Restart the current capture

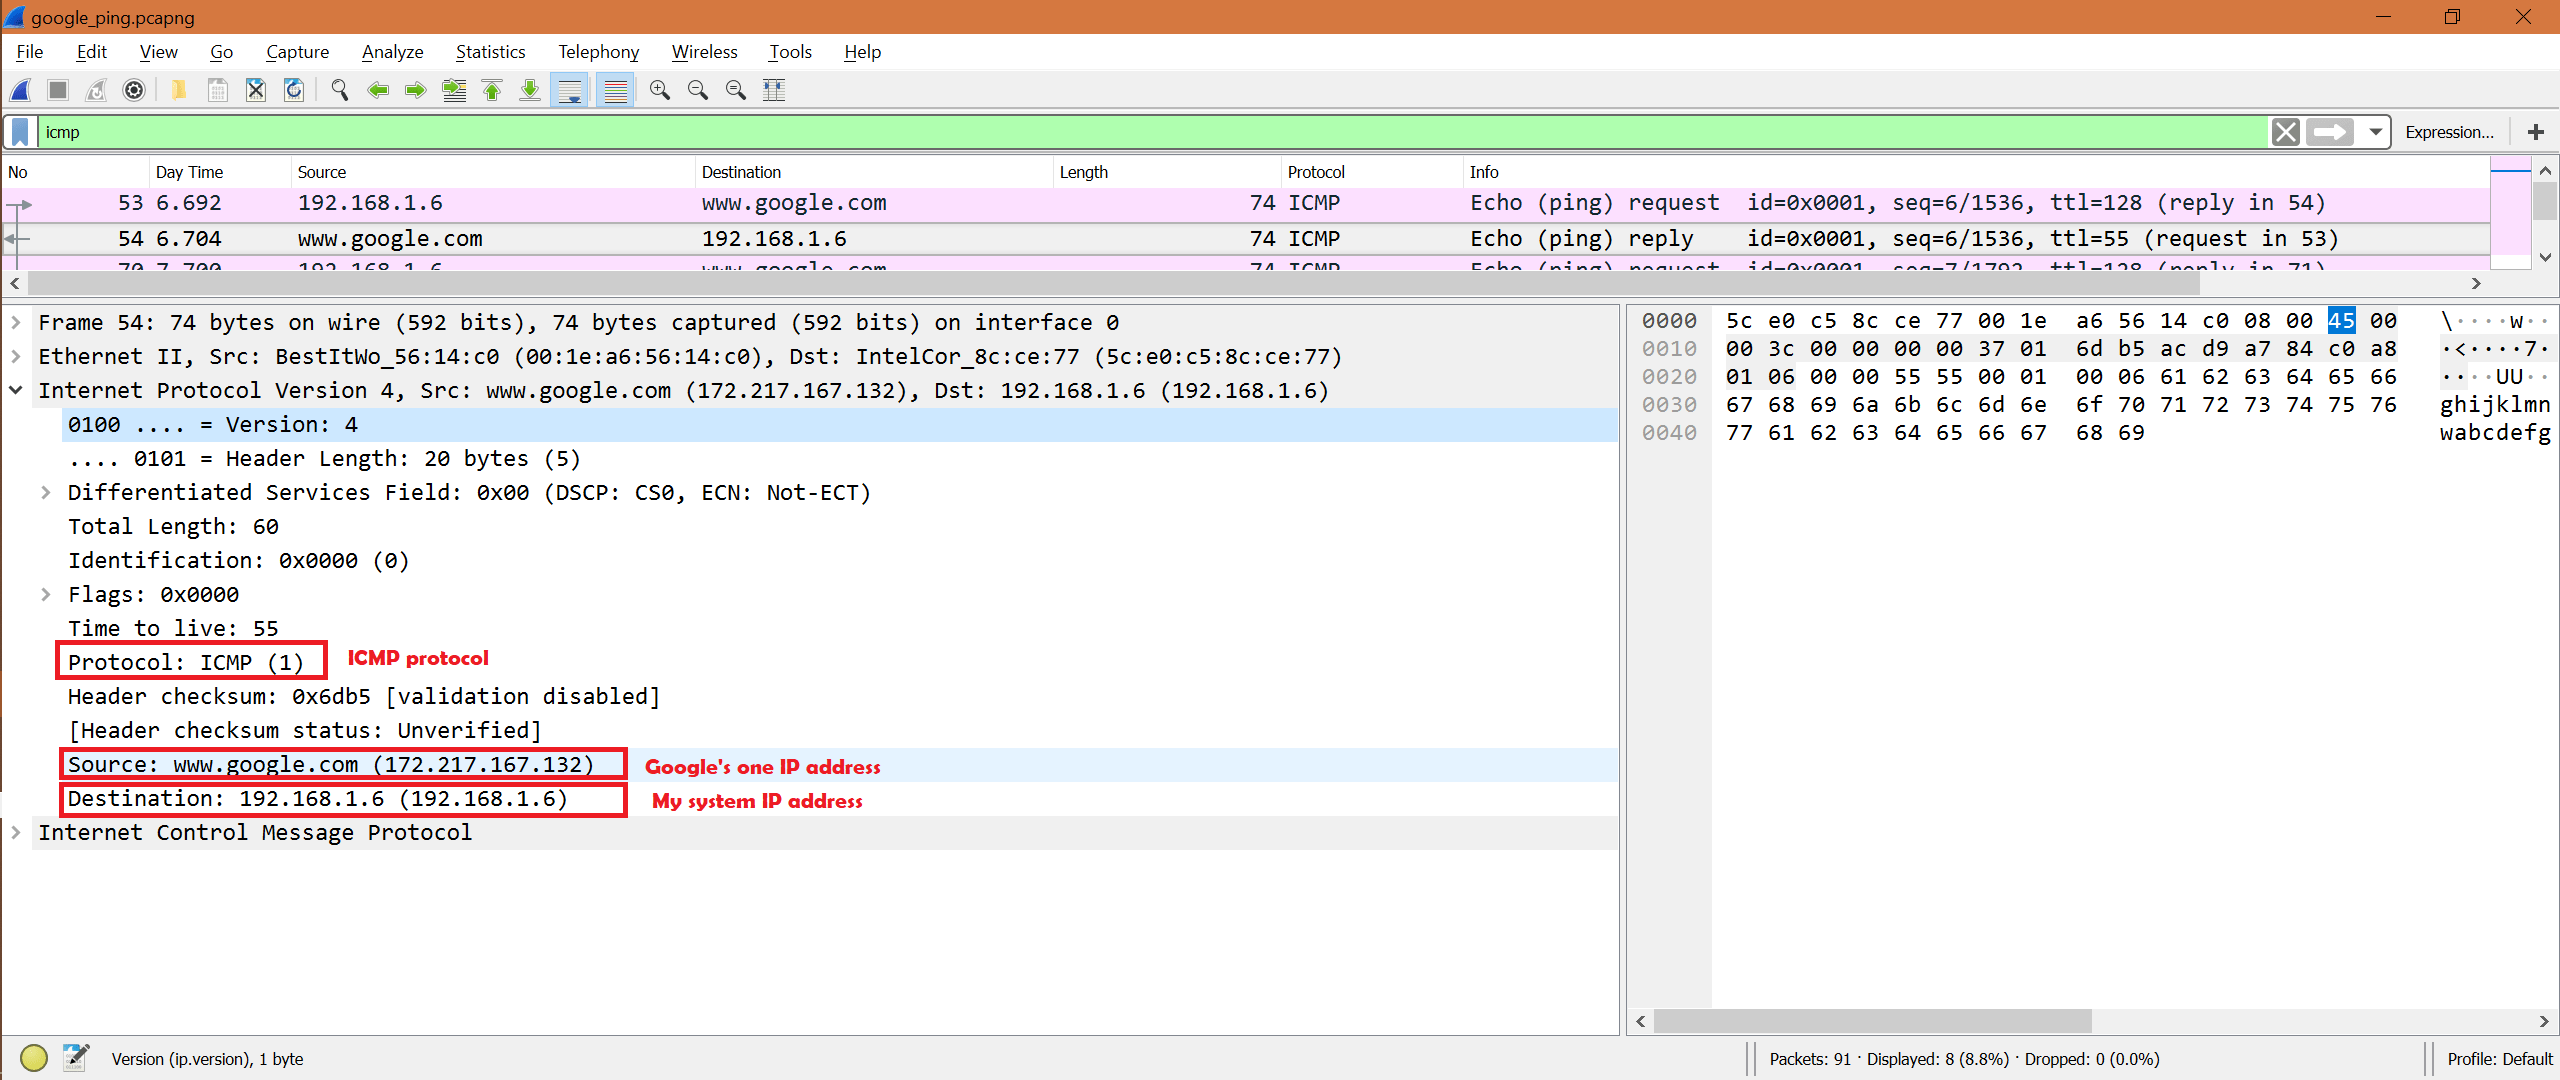point(96,90)
